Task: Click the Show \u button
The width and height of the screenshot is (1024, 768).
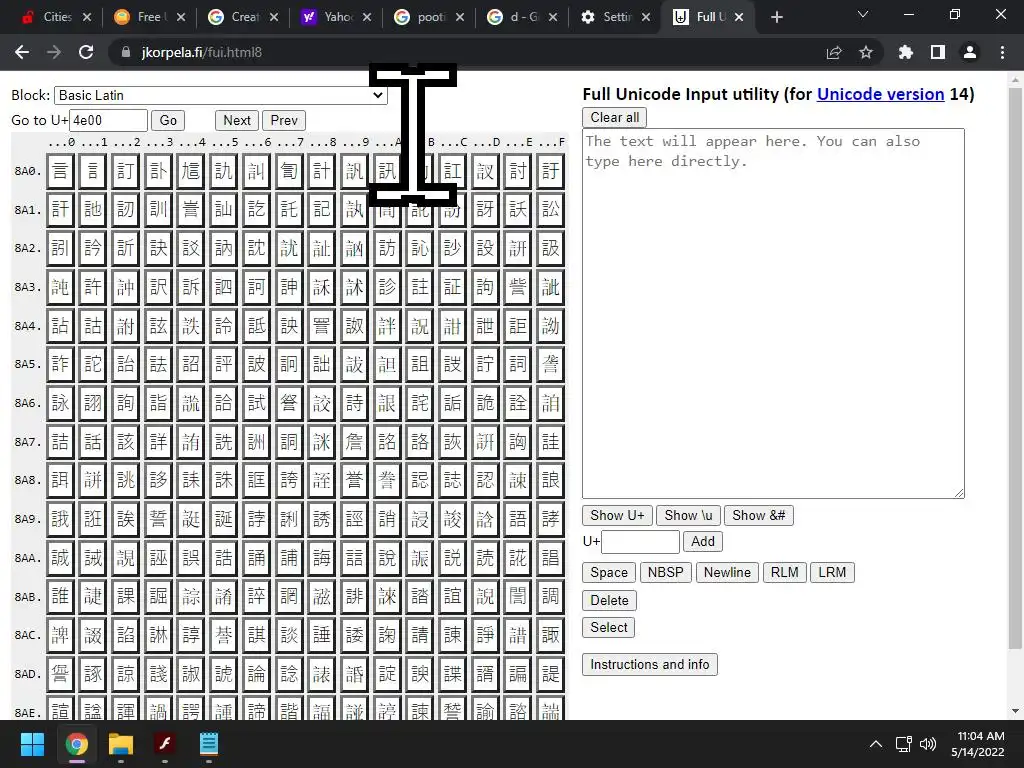Action: (x=688, y=515)
